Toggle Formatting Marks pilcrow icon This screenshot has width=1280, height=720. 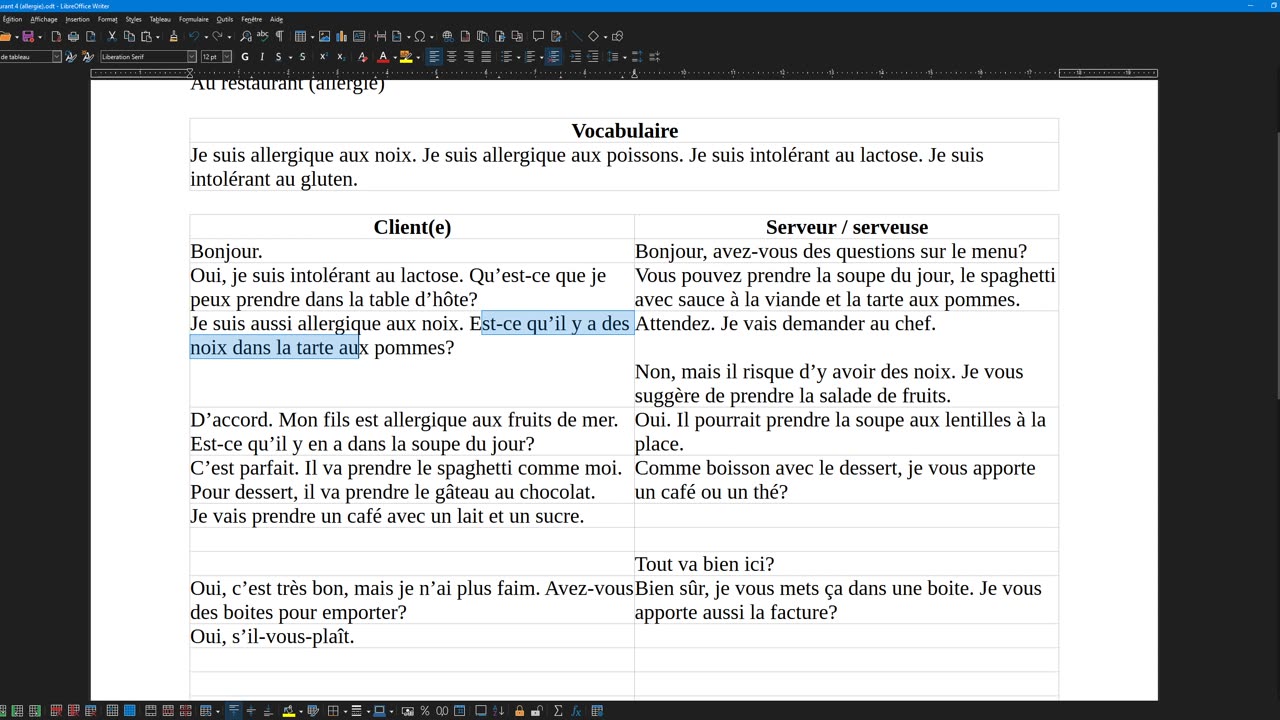pos(279,37)
